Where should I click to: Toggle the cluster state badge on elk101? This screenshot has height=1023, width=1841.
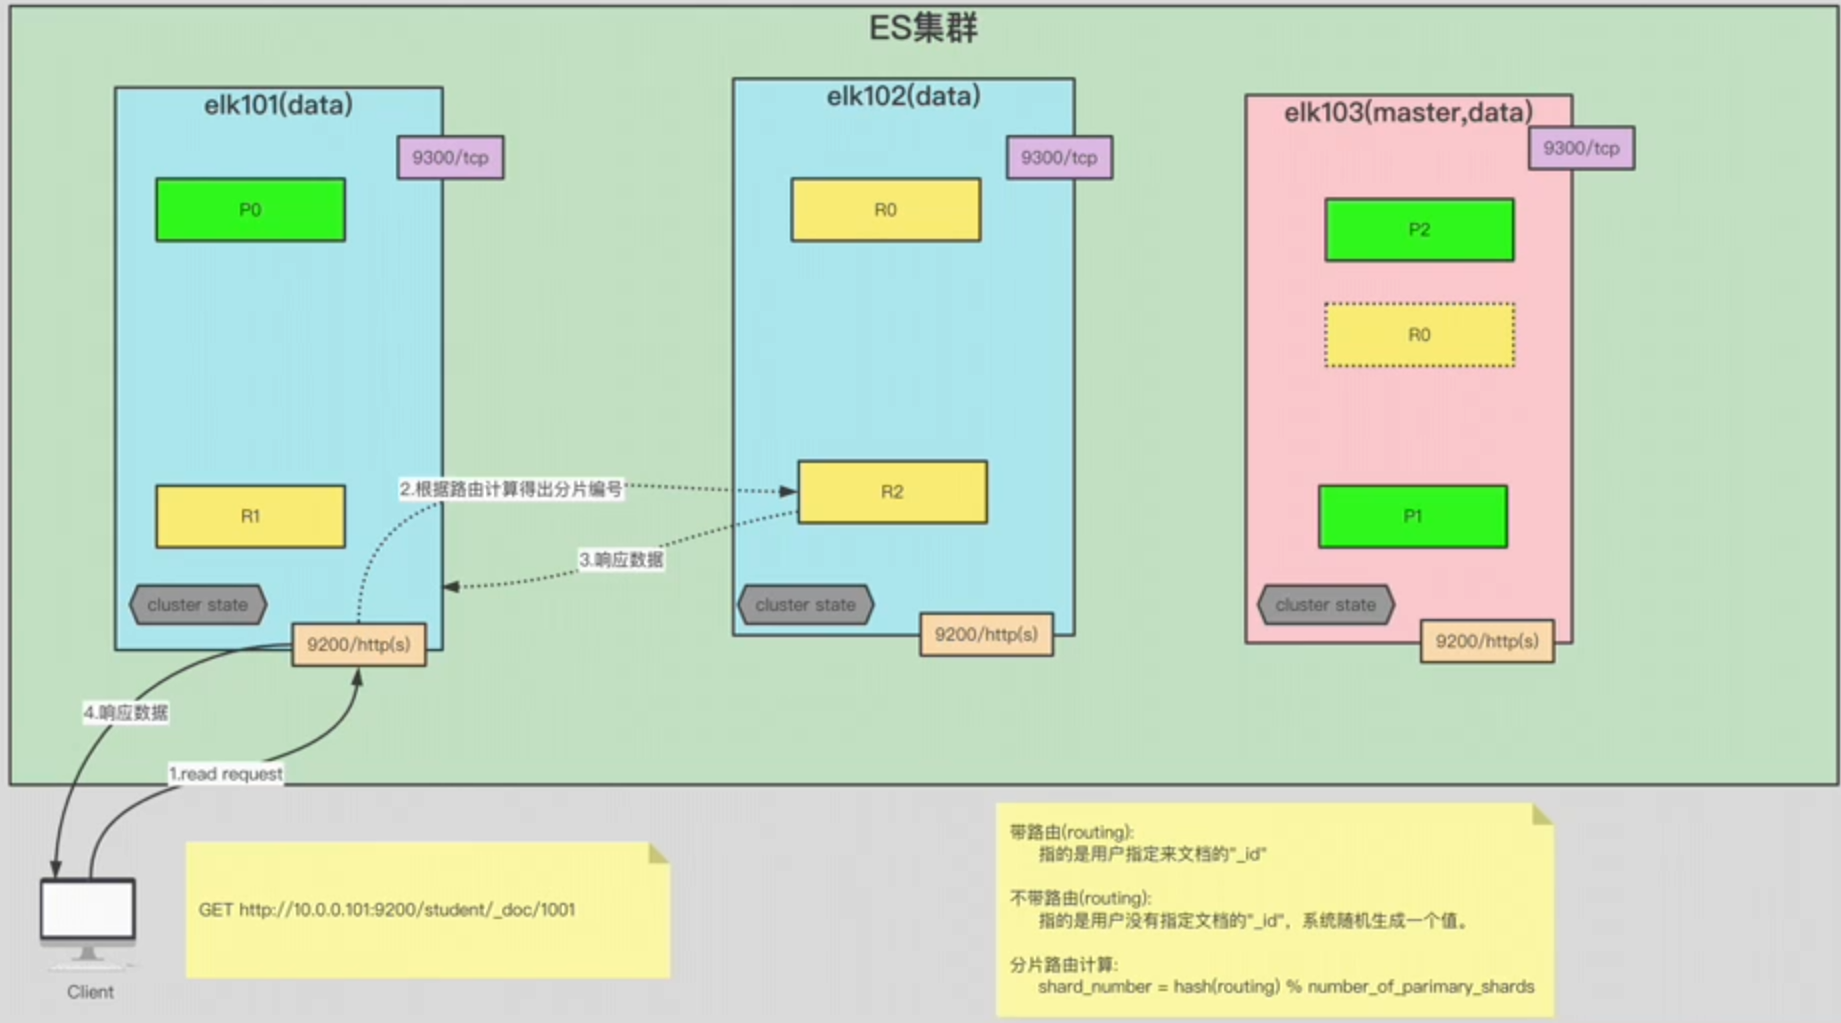[197, 605]
